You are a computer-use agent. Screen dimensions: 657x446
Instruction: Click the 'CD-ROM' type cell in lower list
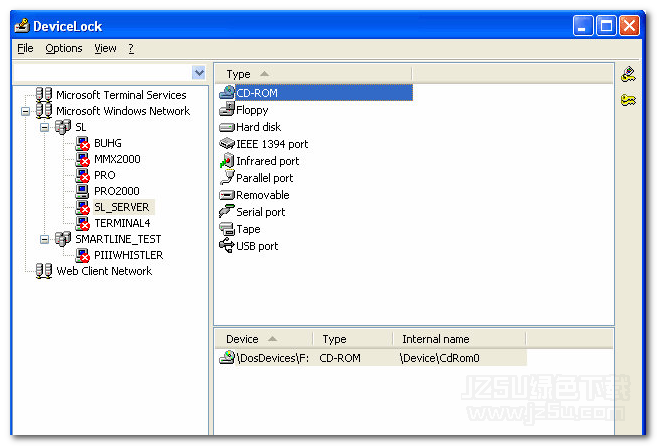tap(340, 358)
